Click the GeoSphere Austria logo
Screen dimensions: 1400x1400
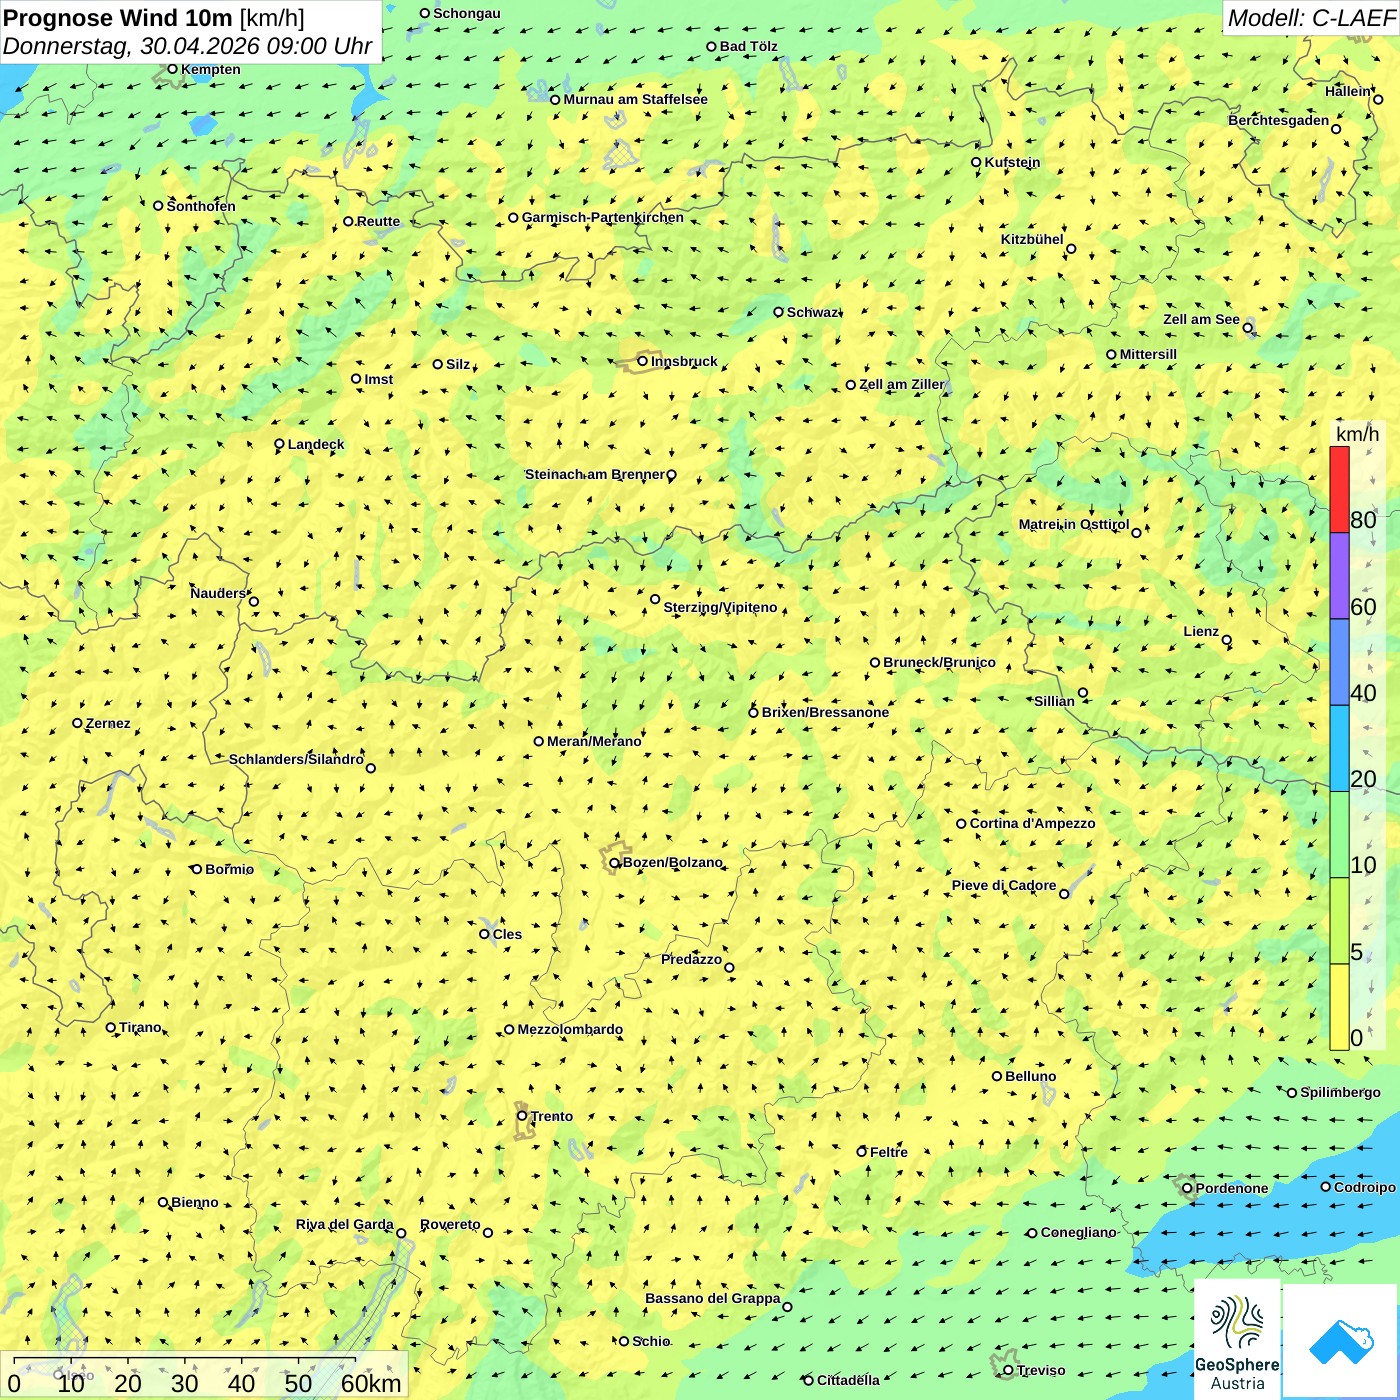click(1237, 1339)
